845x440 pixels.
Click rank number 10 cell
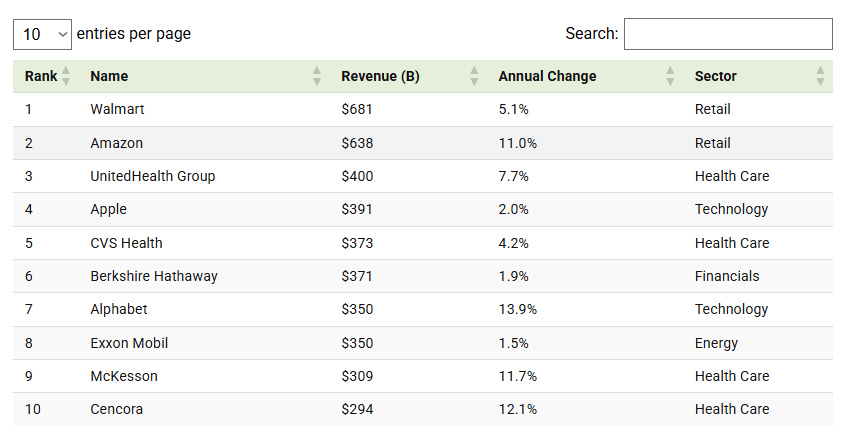click(x=32, y=409)
